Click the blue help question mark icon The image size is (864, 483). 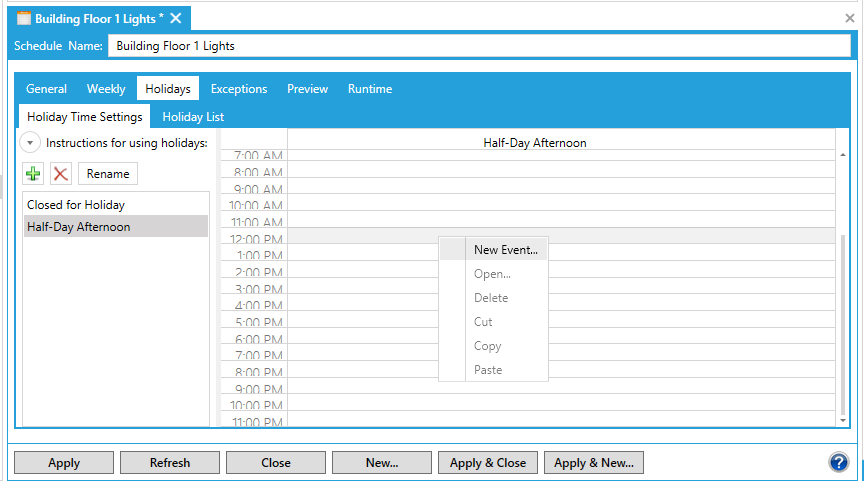coord(838,462)
